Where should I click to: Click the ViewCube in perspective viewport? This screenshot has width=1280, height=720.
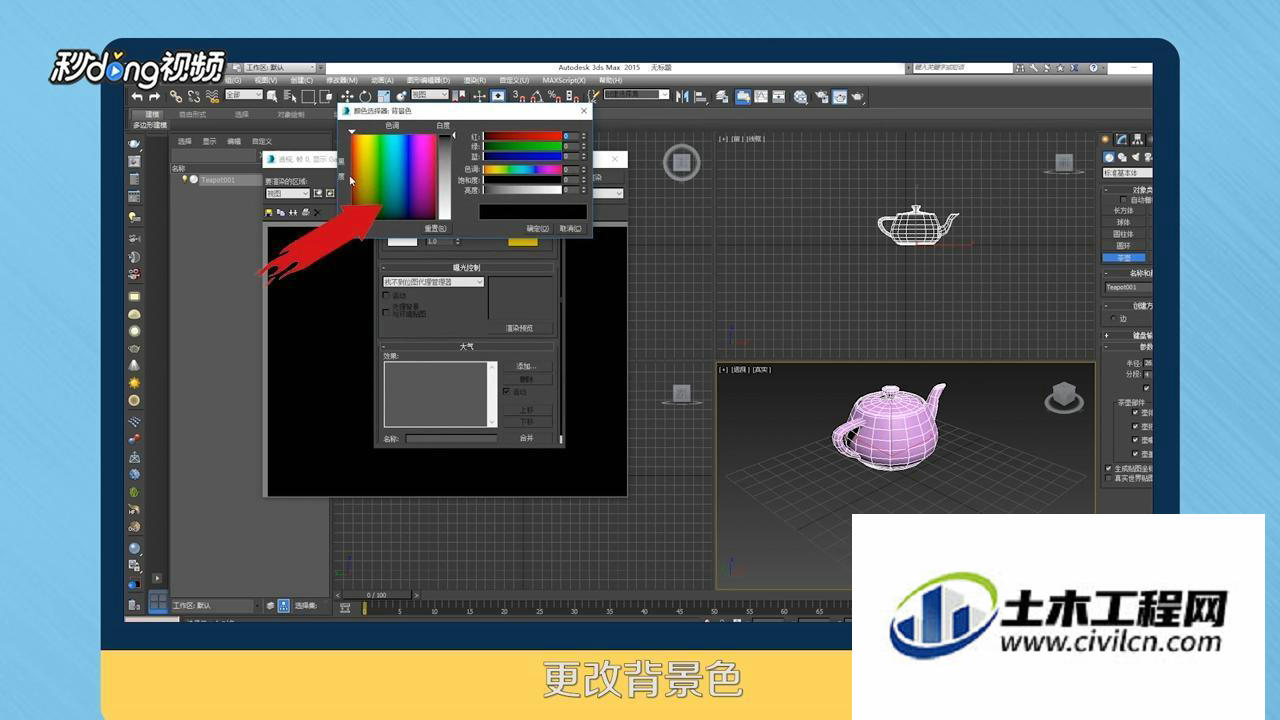point(1064,398)
